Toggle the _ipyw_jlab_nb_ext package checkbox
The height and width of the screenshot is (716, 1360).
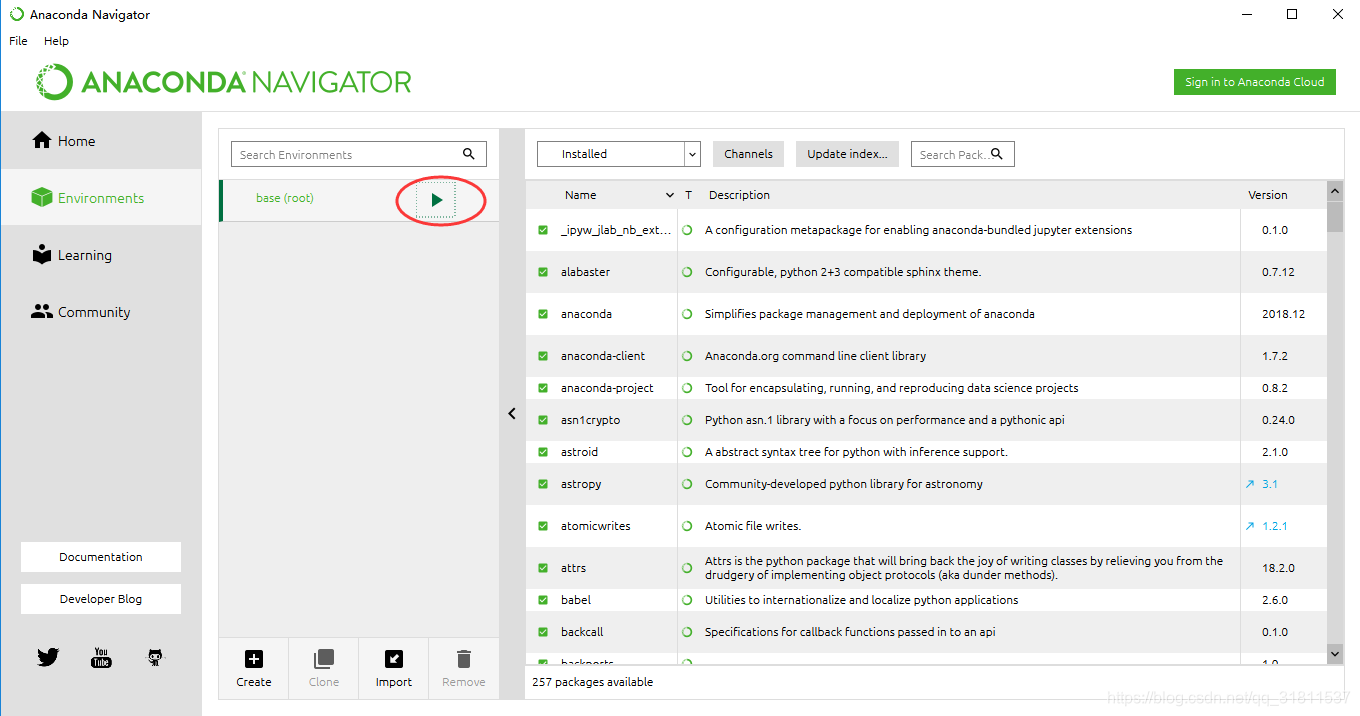click(543, 230)
